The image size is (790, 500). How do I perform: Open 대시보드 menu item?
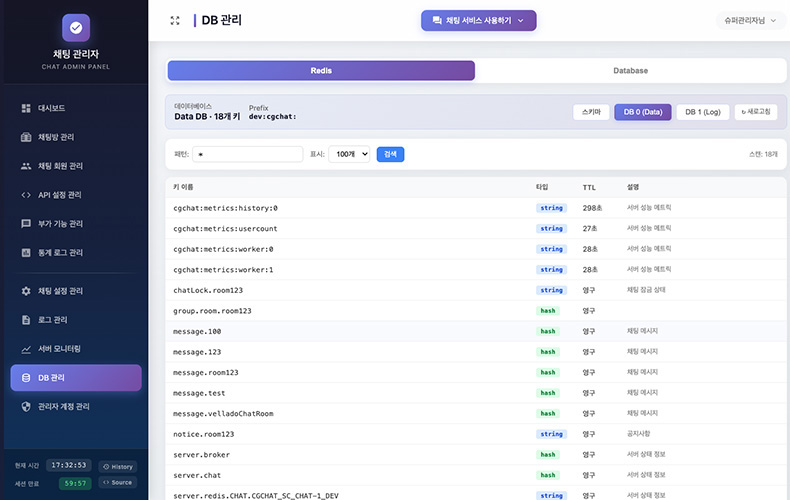[76, 108]
